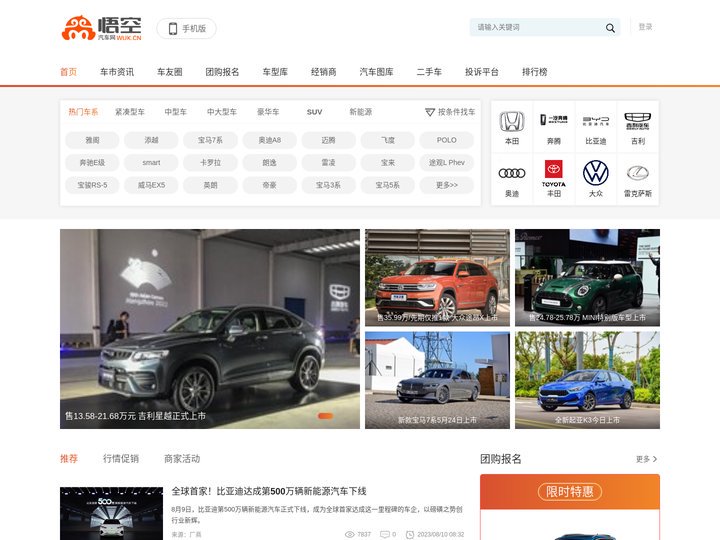This screenshot has width=720, height=540.
Task: Open the BMW 7系 launch image
Action: (x=437, y=380)
